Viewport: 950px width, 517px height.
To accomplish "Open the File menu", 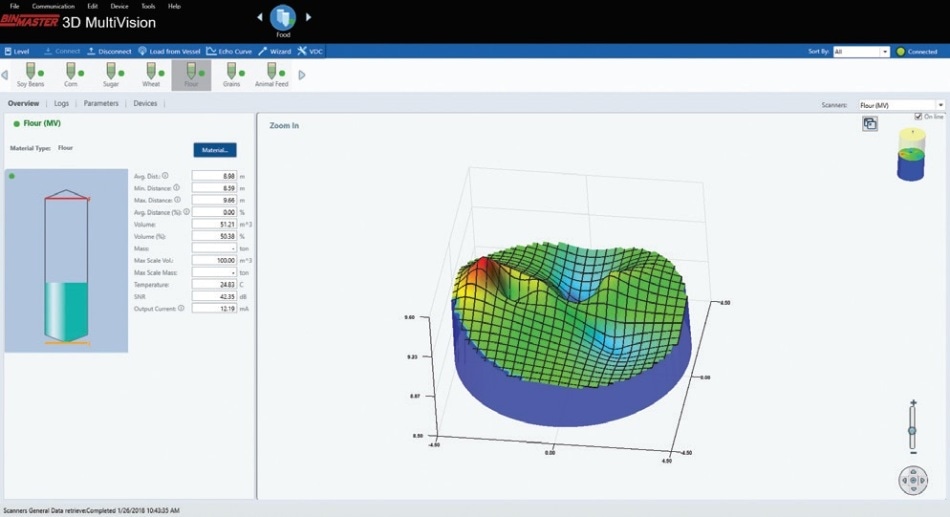I will coord(15,6).
